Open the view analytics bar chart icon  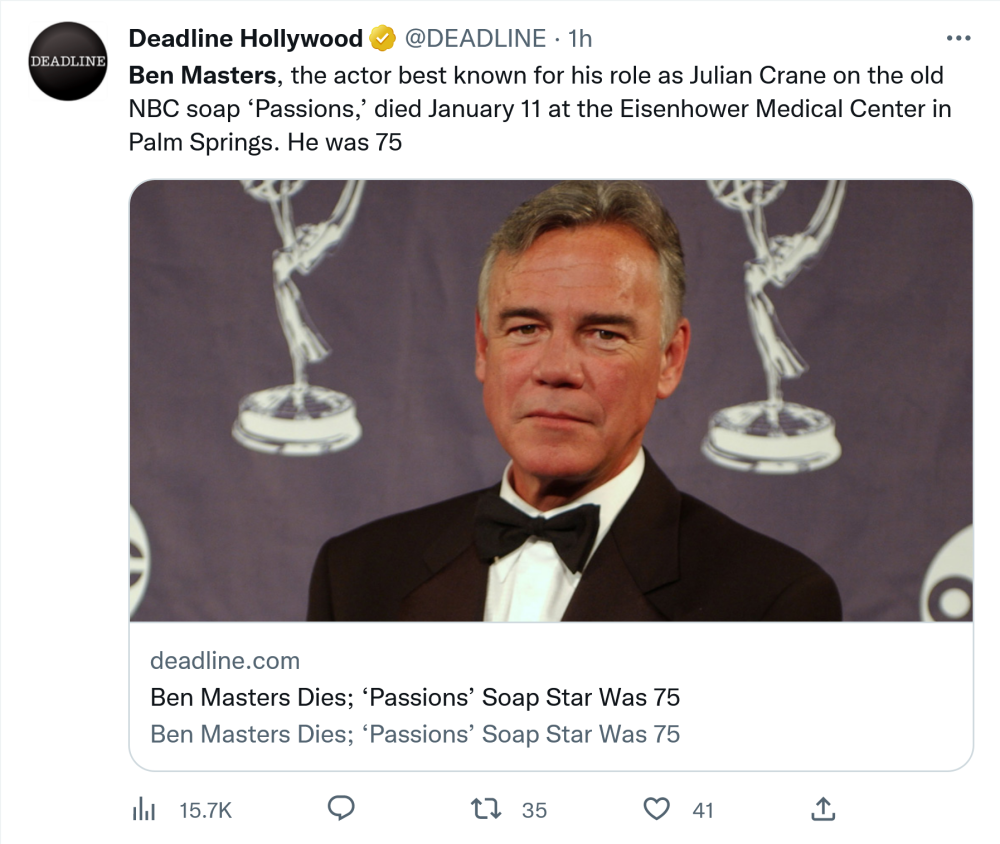[x=144, y=809]
